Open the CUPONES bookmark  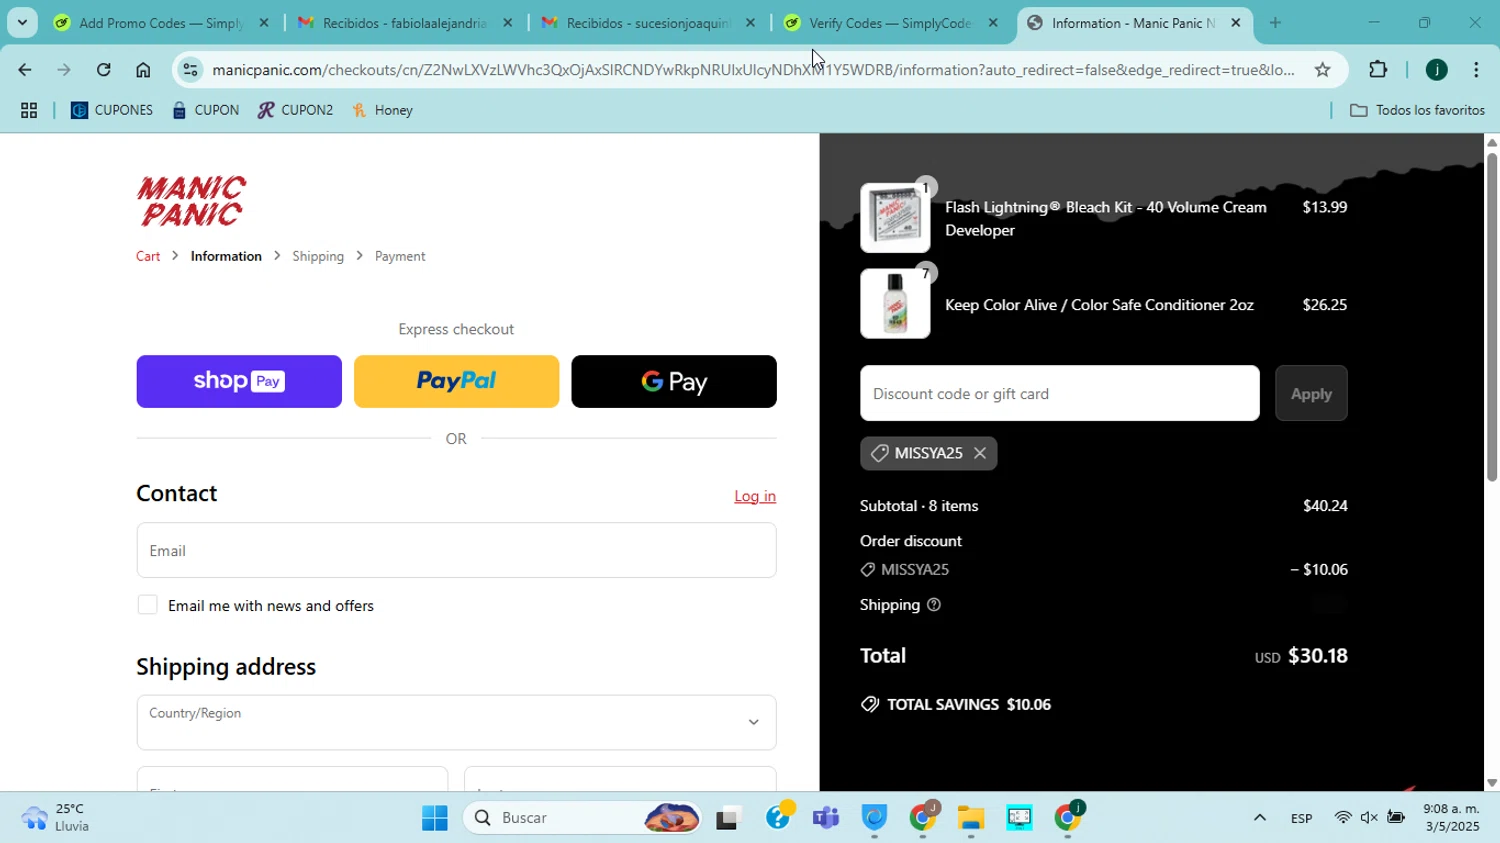click(x=112, y=110)
